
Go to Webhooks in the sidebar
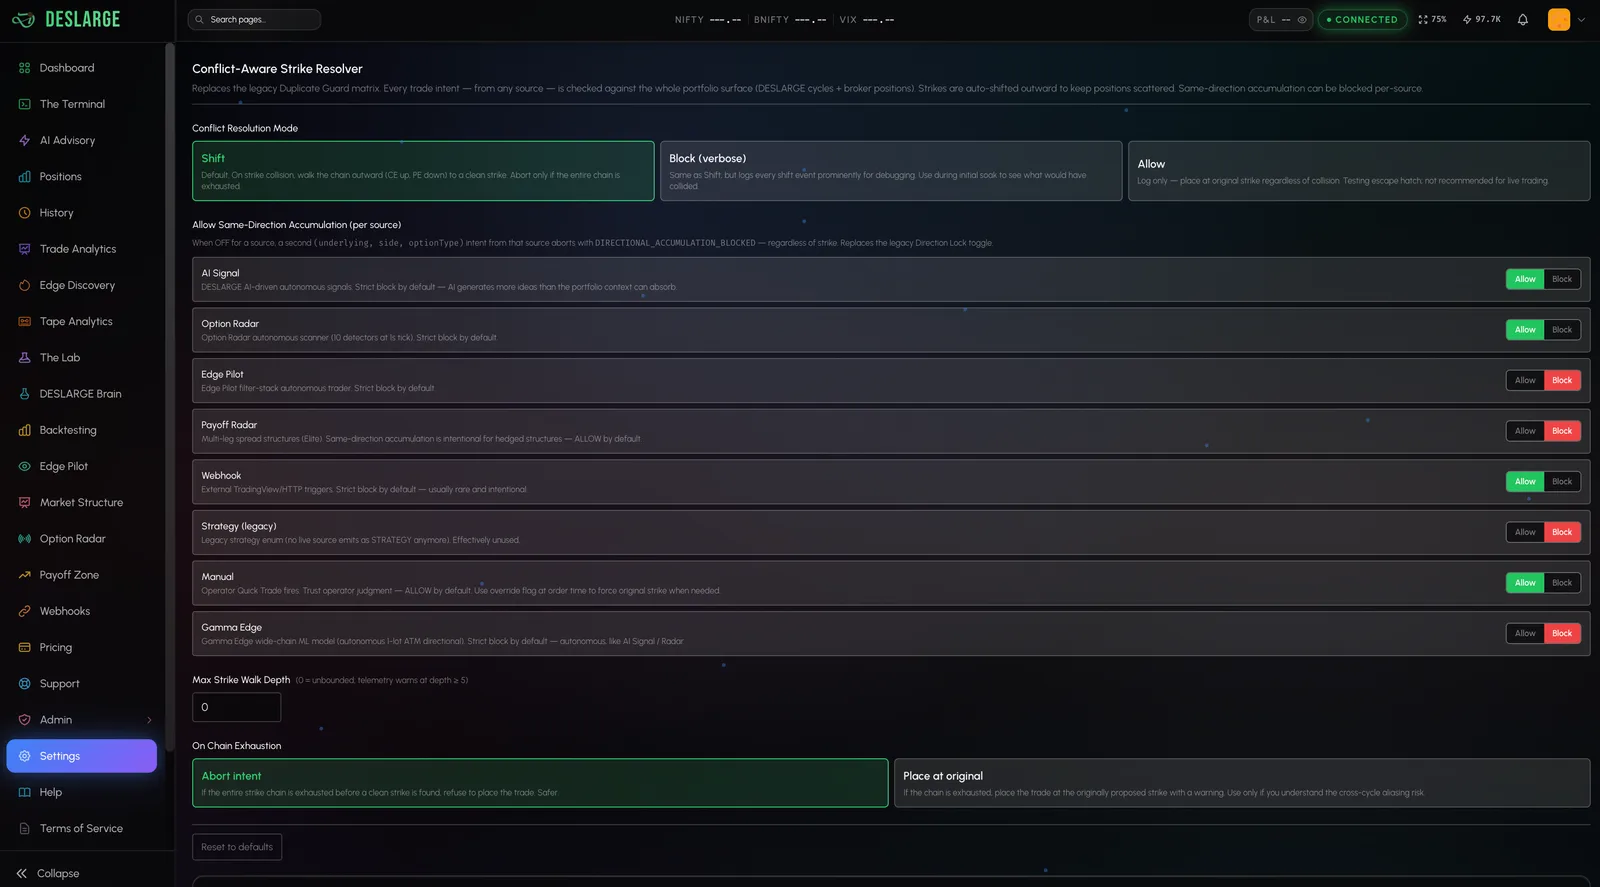click(82, 611)
